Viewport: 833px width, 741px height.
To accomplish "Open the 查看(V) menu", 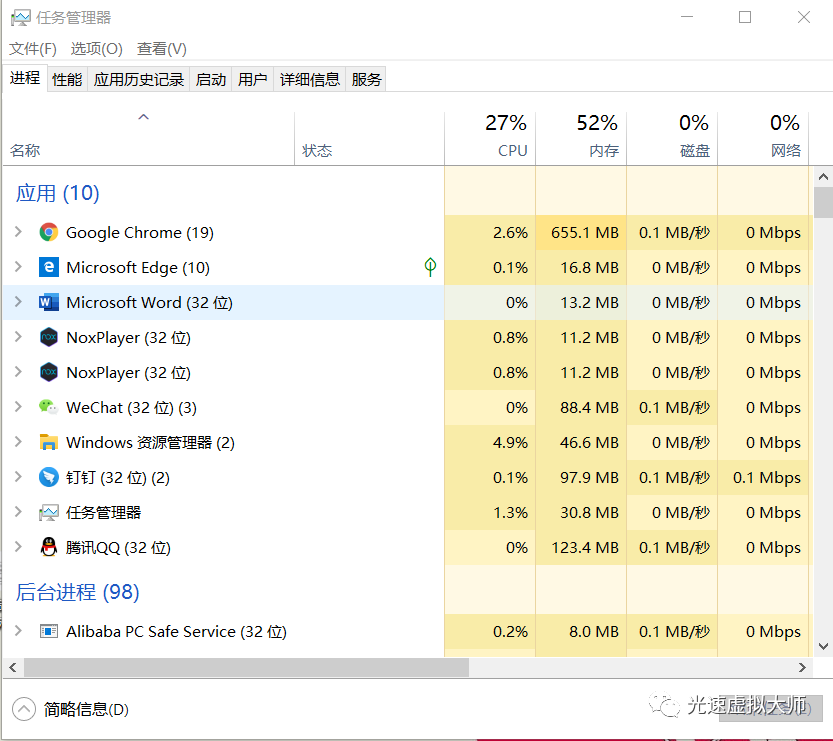I will coord(162,49).
